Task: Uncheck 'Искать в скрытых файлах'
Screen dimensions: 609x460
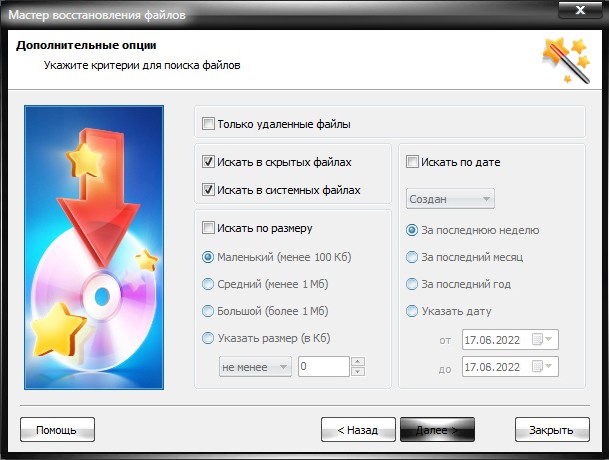Action: point(208,162)
